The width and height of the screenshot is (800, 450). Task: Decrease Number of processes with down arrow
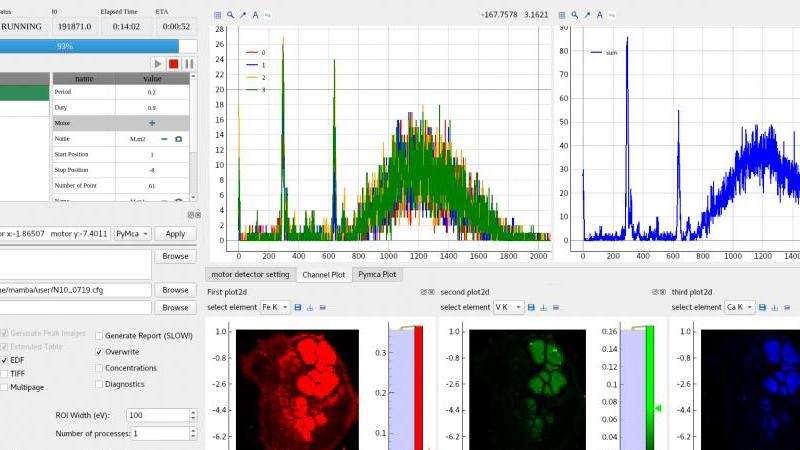(193, 436)
